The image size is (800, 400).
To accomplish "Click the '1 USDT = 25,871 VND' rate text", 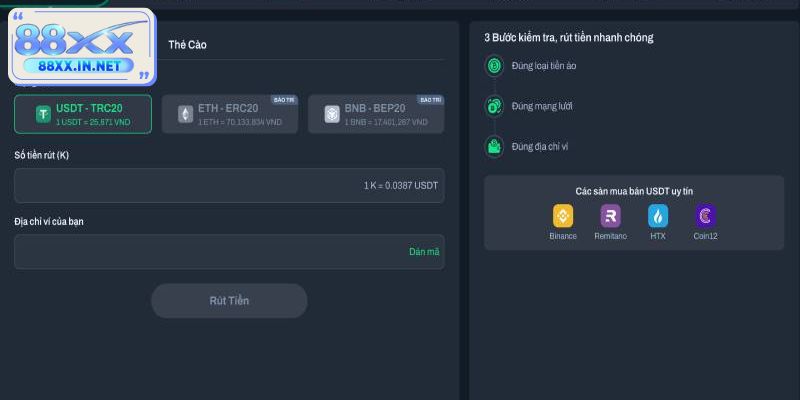I will (93, 122).
